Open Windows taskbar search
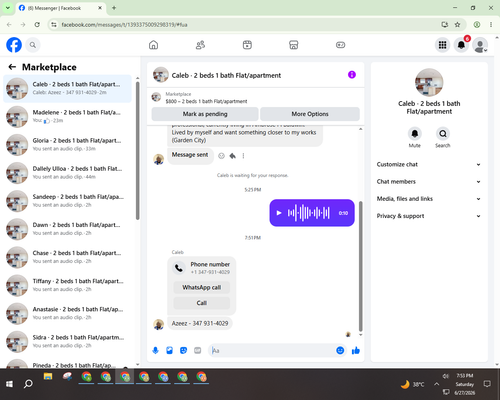Viewport: 500px width, 400px height. click(28, 384)
